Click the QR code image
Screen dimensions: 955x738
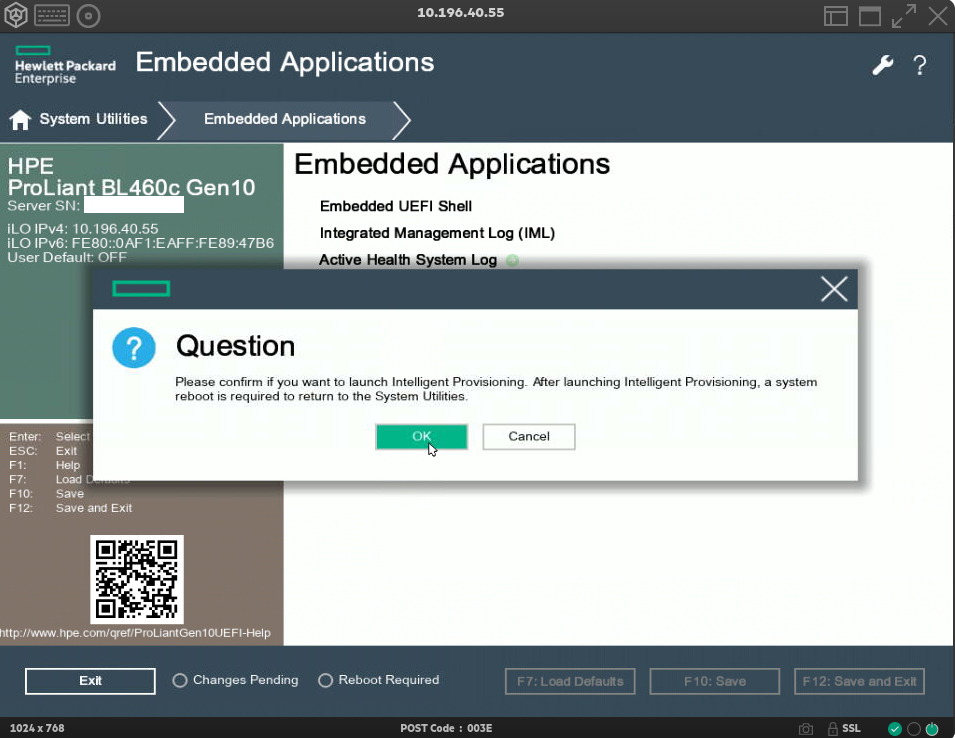(137, 580)
